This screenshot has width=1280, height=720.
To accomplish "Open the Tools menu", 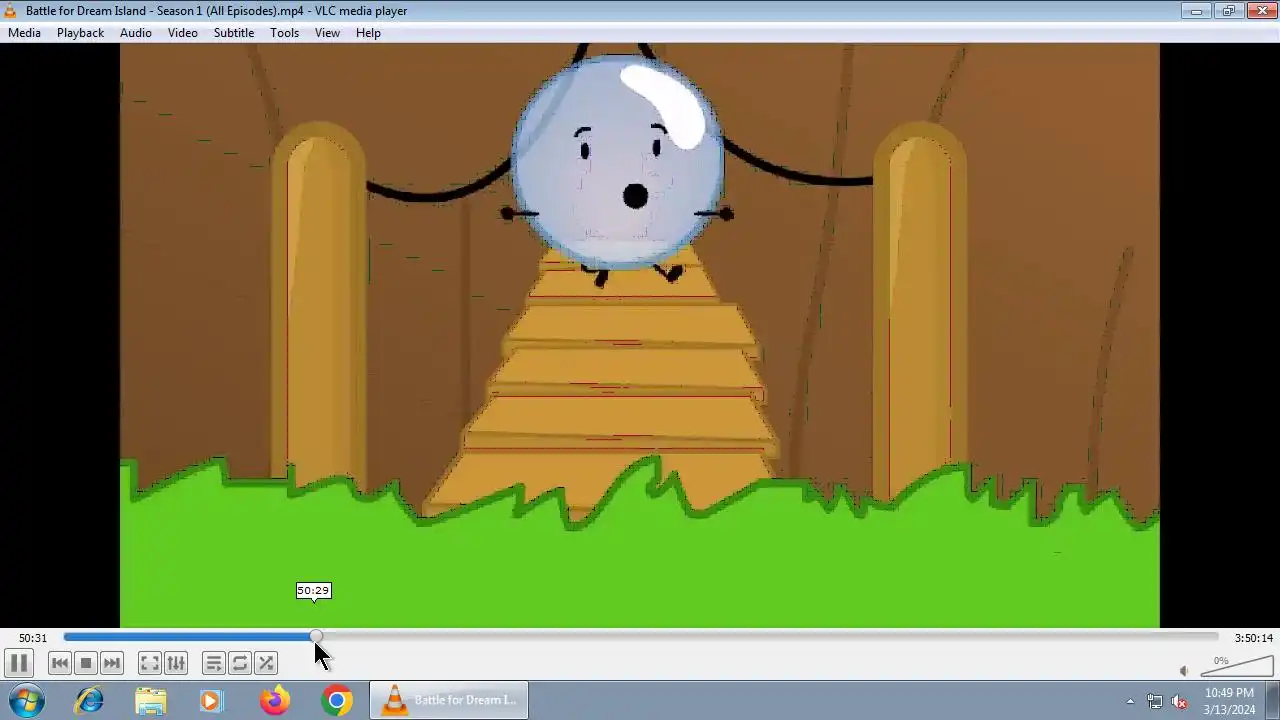I will pos(284,33).
